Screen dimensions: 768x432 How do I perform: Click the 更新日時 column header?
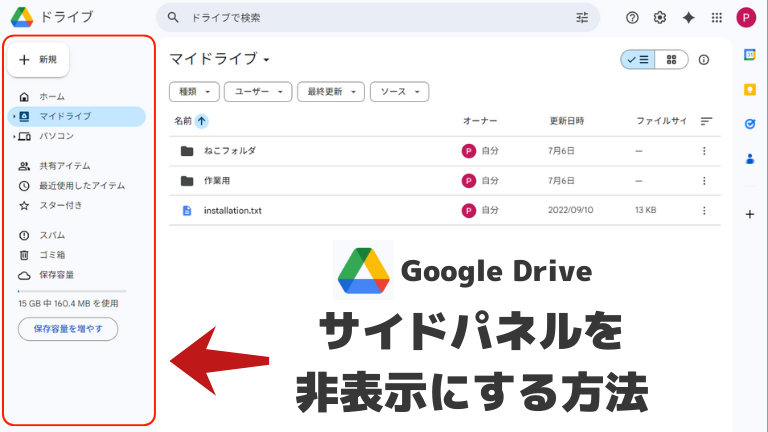tap(567, 121)
